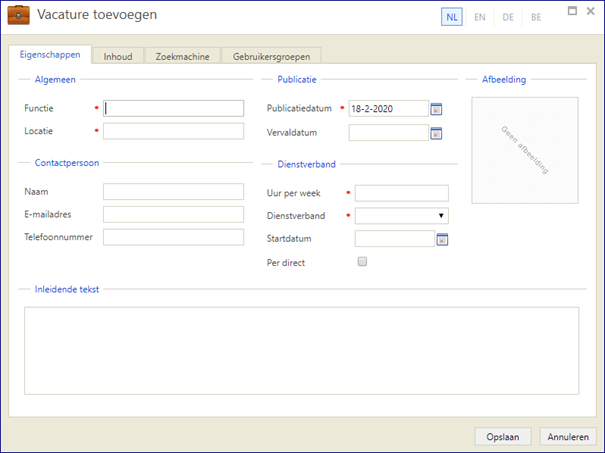Click the Per direct label
This screenshot has width=605, height=453.
click(286, 263)
